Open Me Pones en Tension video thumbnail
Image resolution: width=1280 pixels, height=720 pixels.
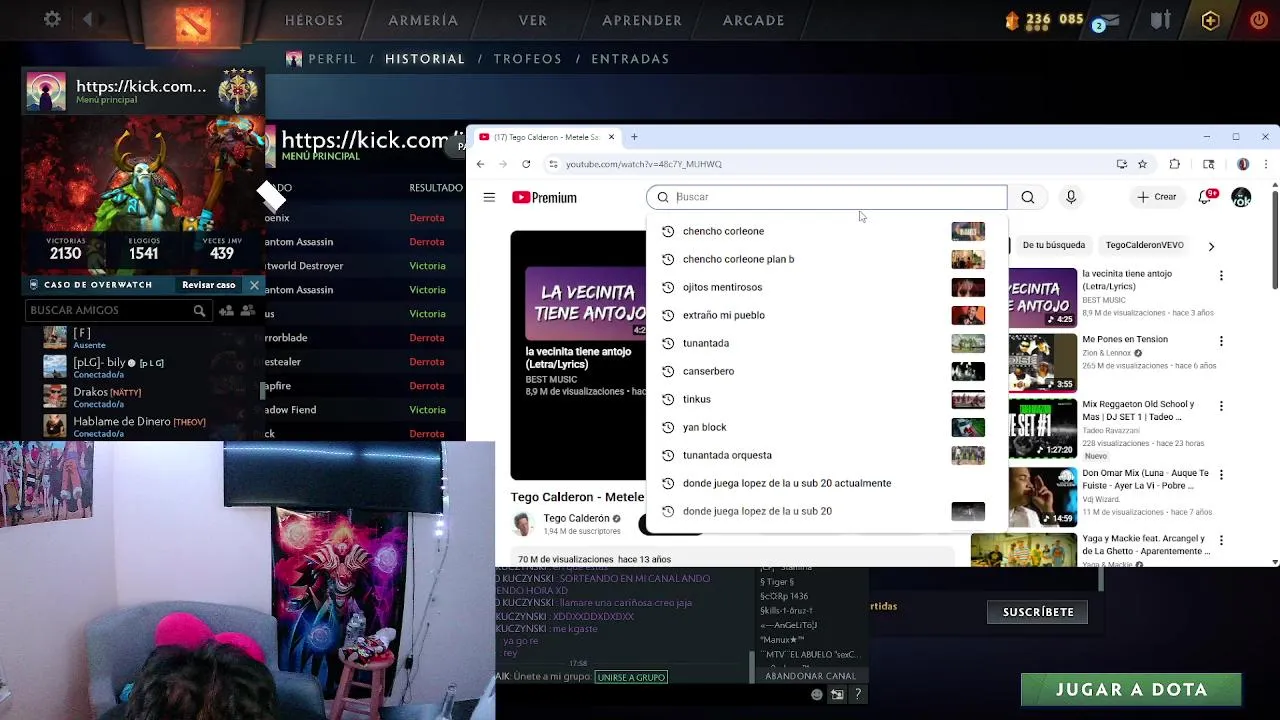(x=1042, y=363)
